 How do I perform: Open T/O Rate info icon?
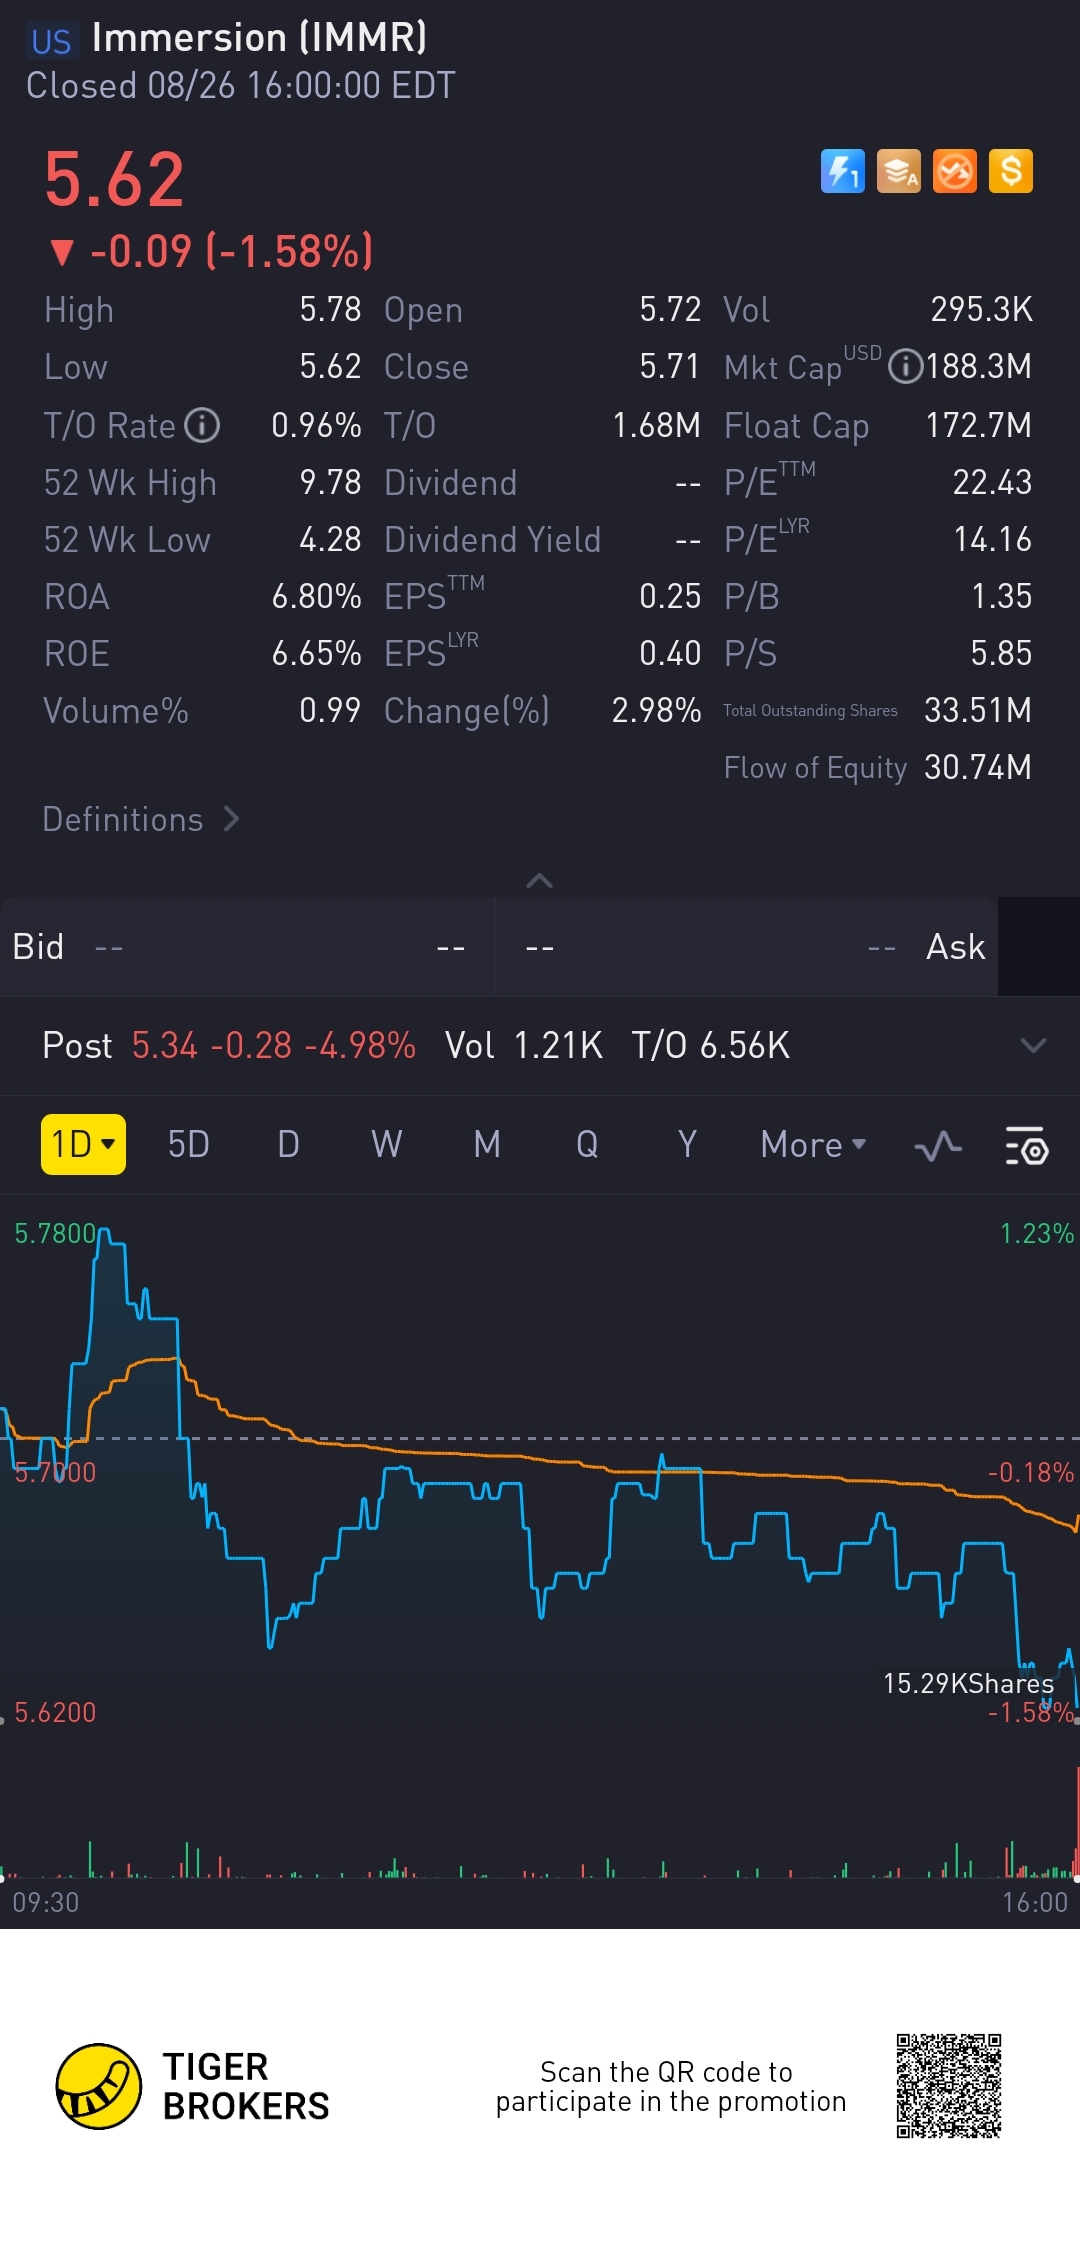(202, 425)
